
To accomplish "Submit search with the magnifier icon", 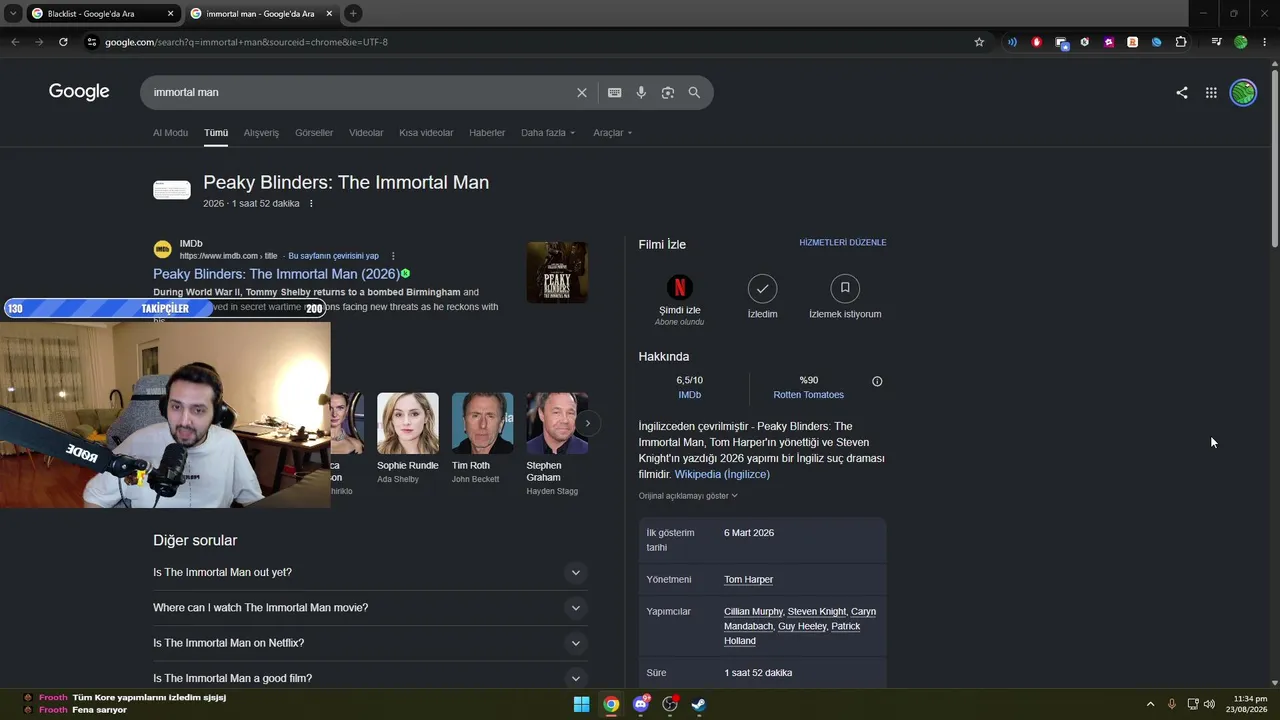I will [x=694, y=93].
